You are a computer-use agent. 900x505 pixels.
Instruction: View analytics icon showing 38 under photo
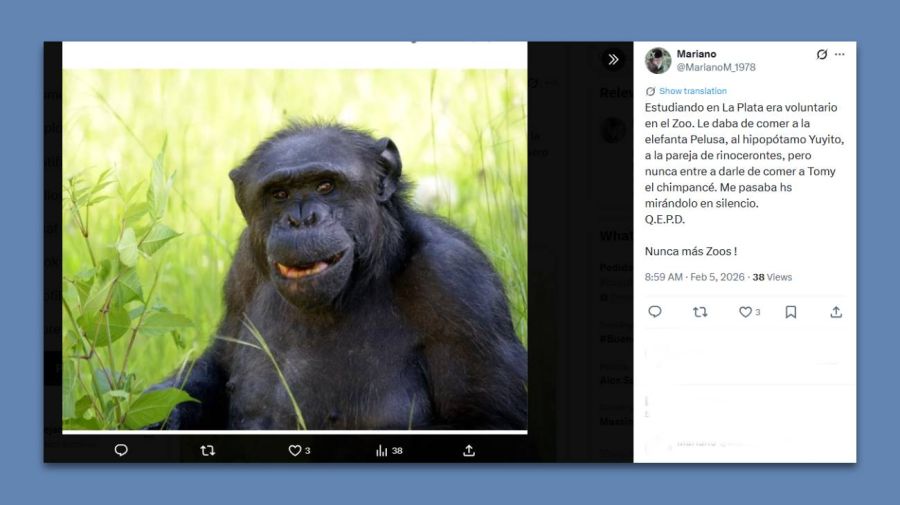[389, 450]
